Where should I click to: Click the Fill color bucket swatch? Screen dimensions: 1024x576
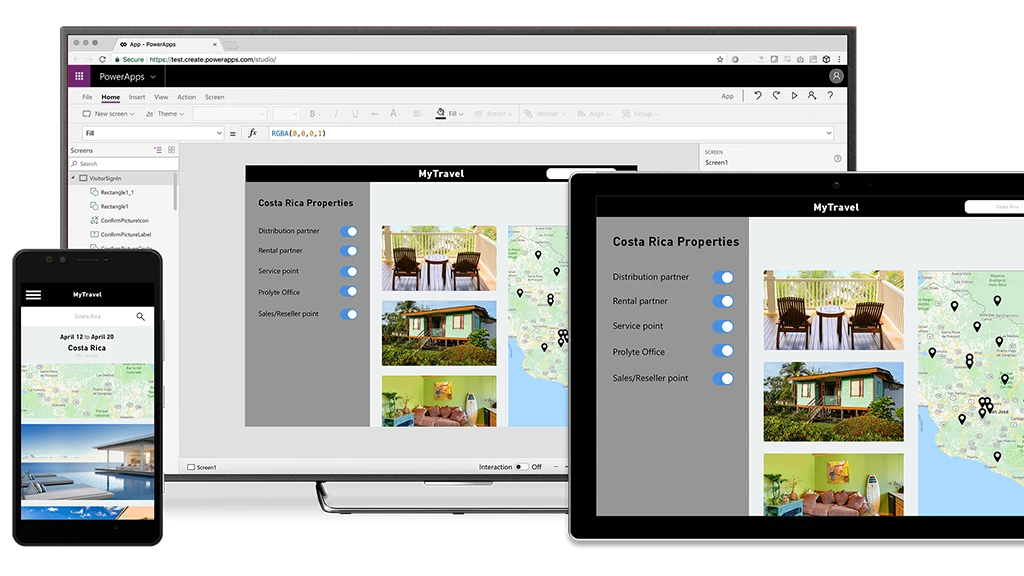coord(441,114)
